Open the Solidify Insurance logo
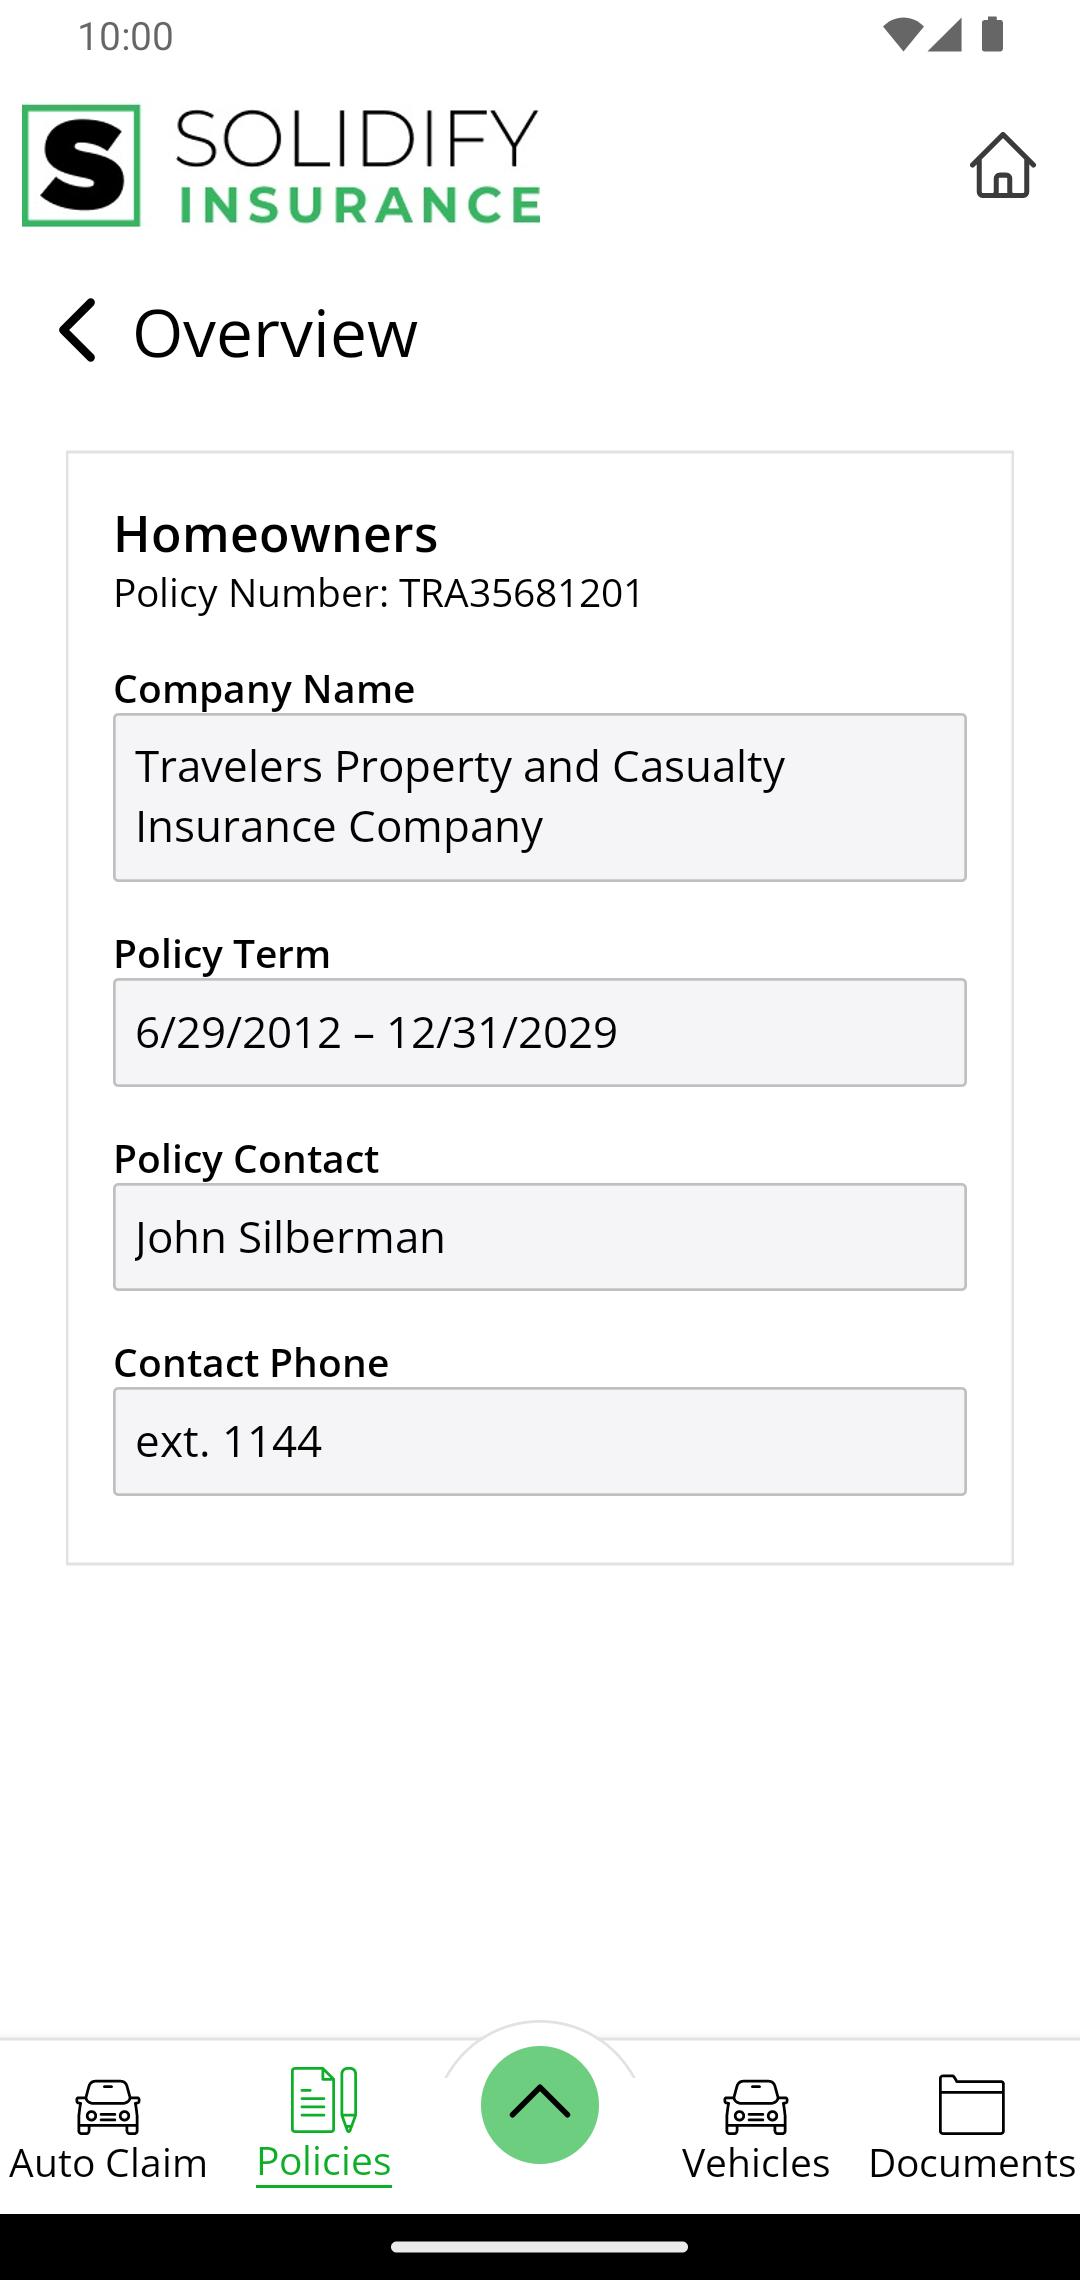This screenshot has width=1080, height=2280. click(x=281, y=165)
